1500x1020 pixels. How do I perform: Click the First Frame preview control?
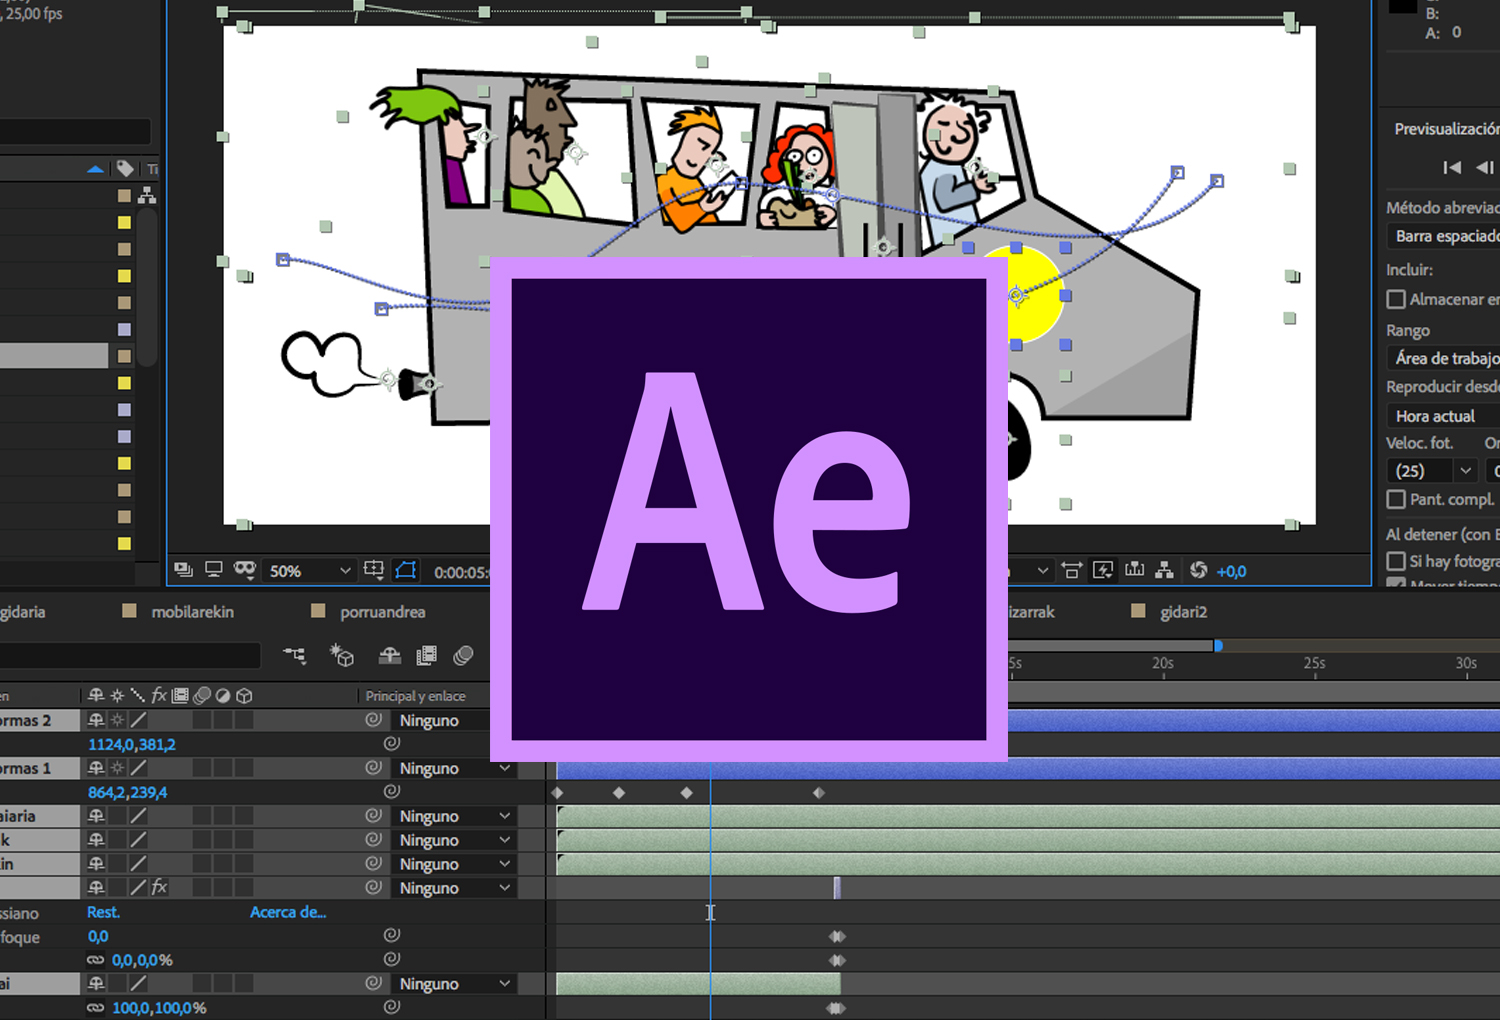click(1452, 168)
